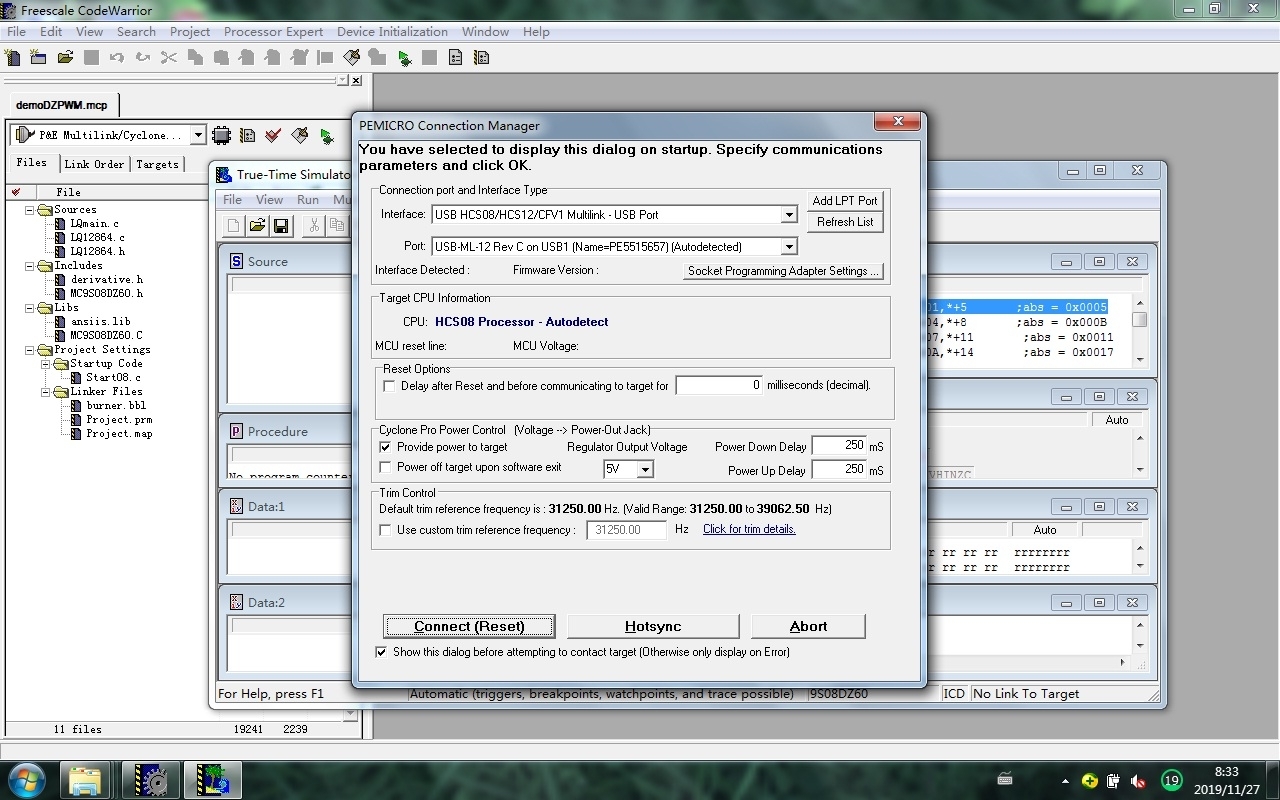Collapse the Linker Files folder
This screenshot has width=1280, height=800.
(x=46, y=392)
